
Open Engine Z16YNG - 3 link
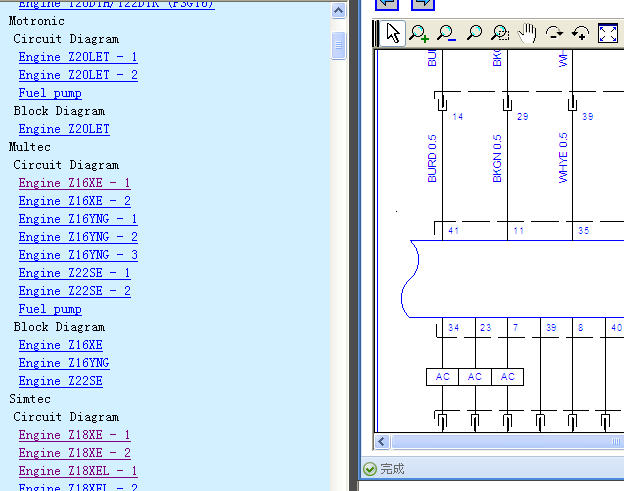click(x=78, y=255)
